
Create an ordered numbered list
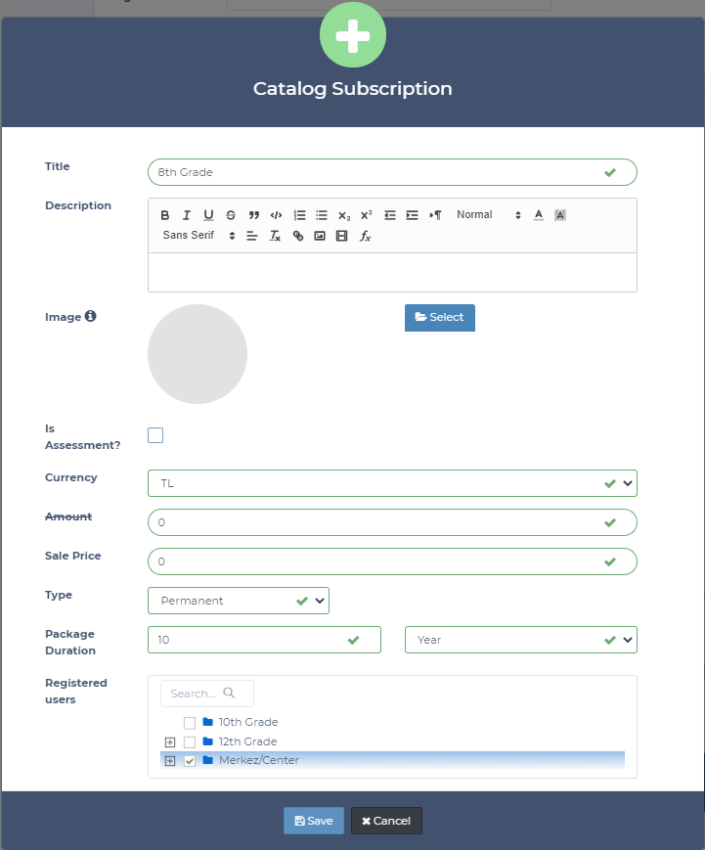tap(299, 215)
